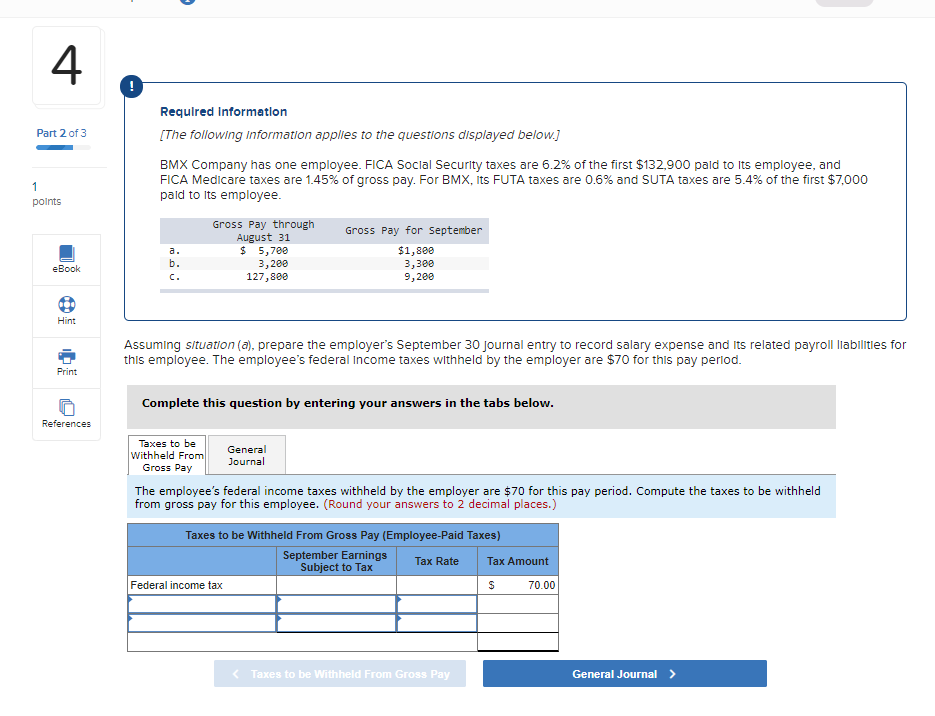
Task: Click the 1 points label
Action: coord(47,194)
